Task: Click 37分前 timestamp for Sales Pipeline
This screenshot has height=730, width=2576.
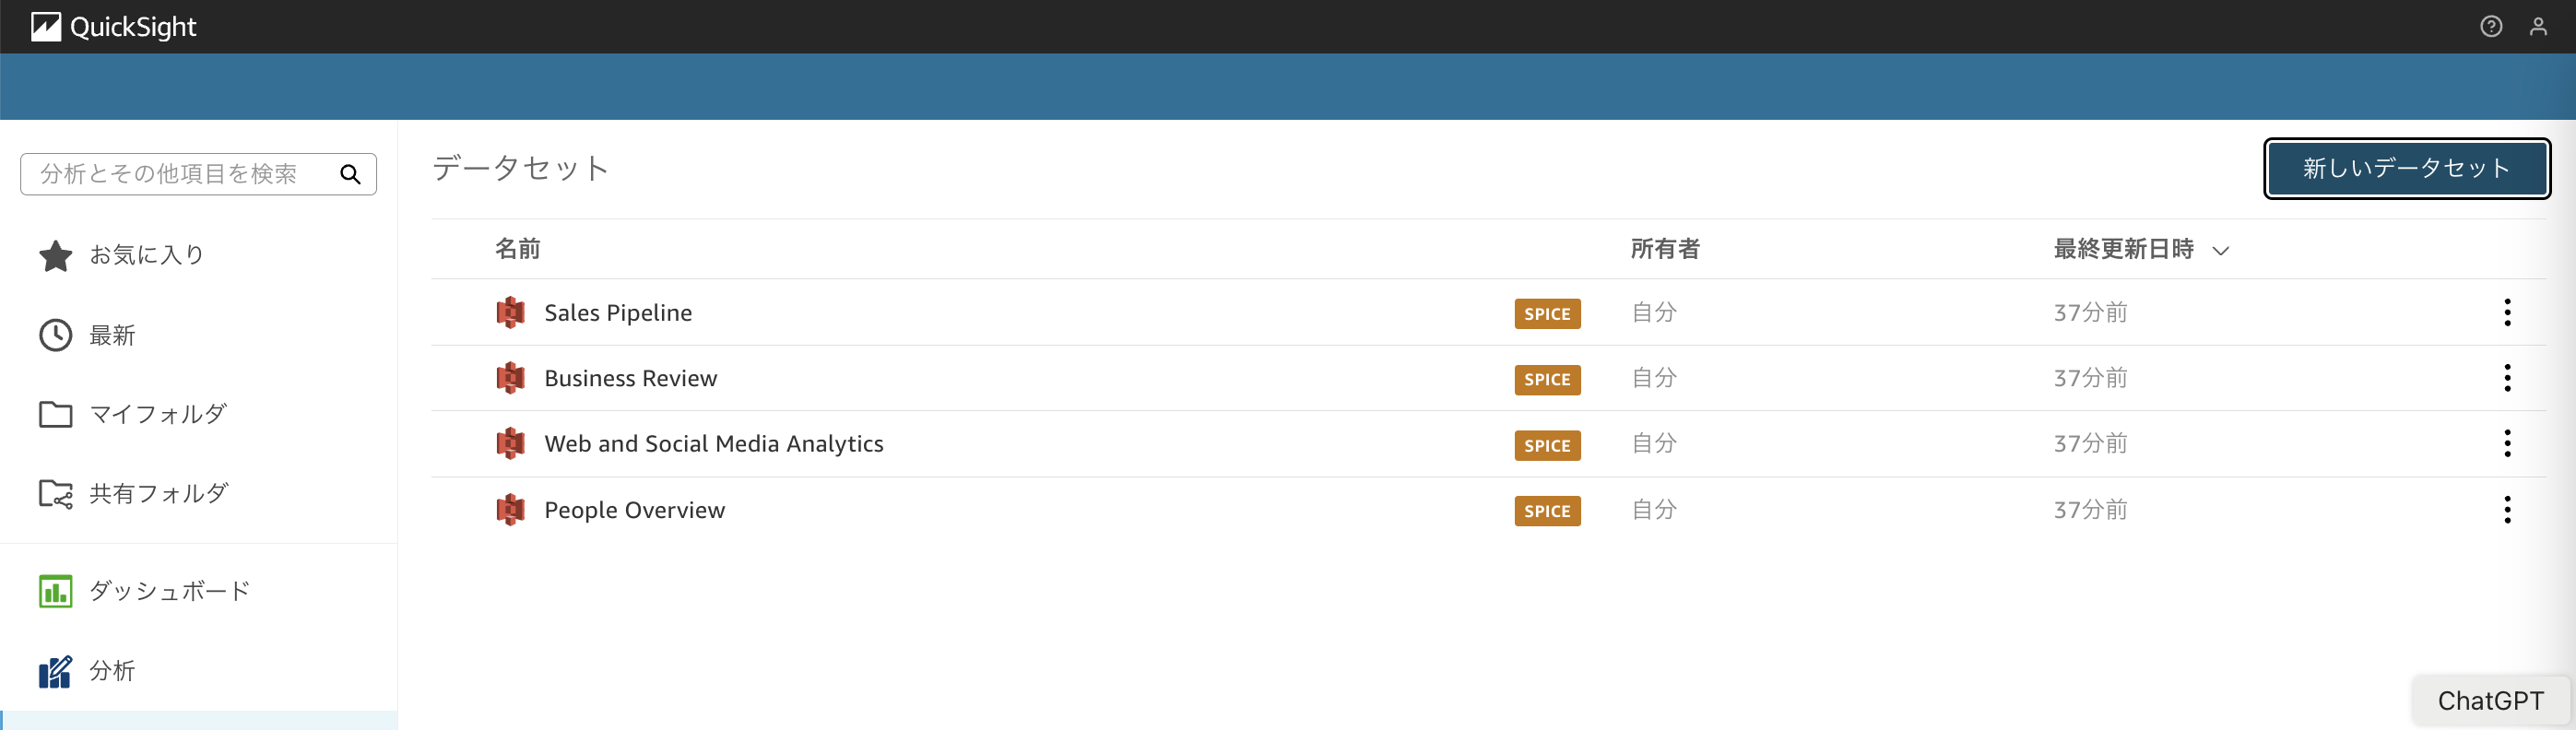Action: (x=2090, y=313)
